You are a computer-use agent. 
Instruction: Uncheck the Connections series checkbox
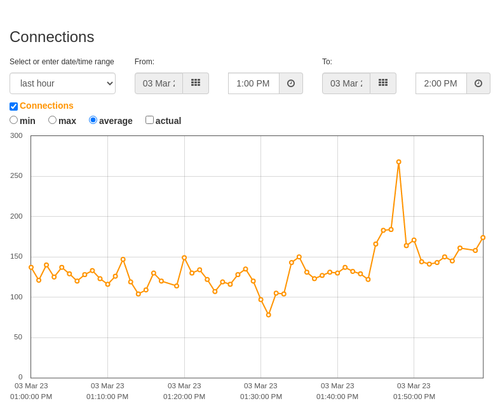(x=14, y=106)
